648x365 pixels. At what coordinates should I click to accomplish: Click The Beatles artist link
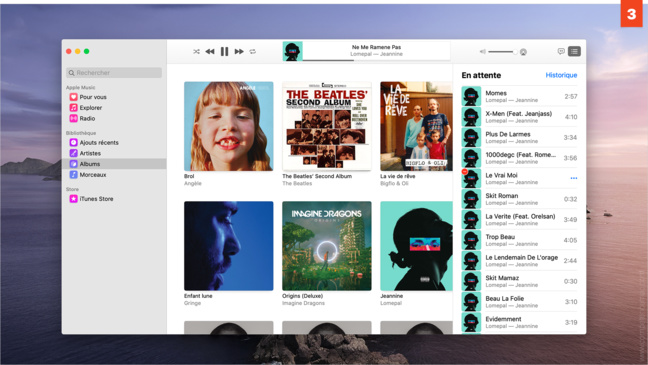point(297,184)
